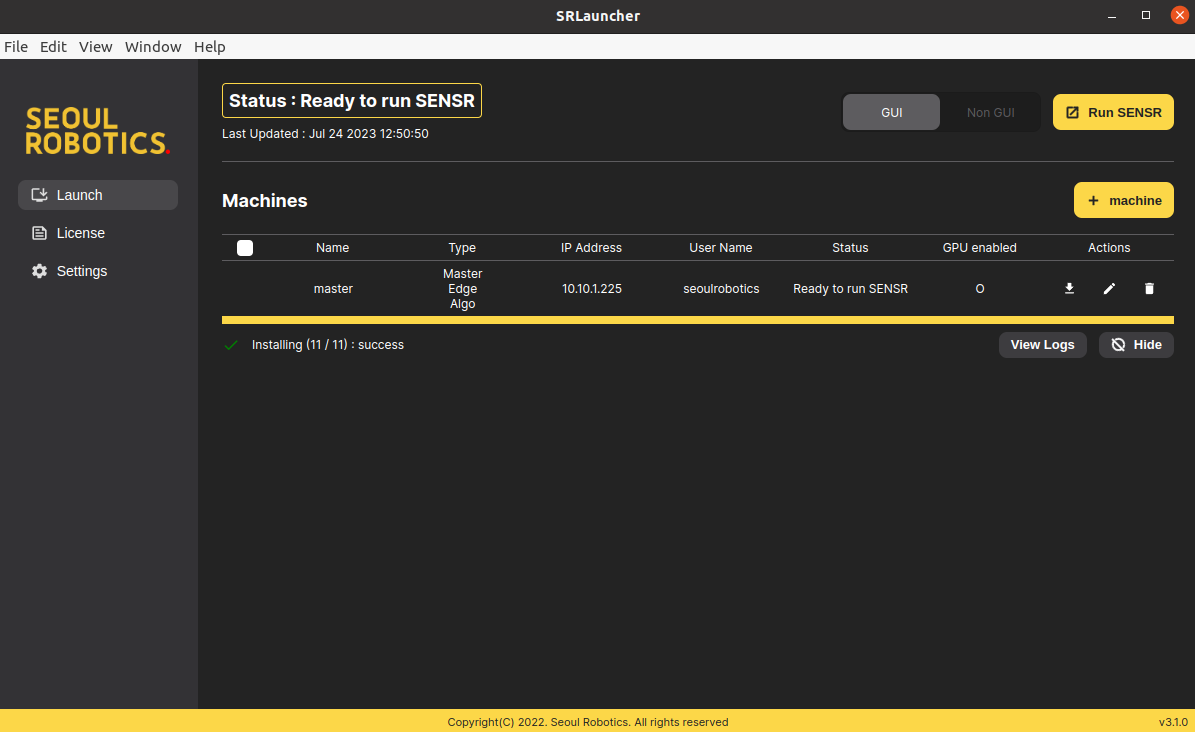1195x732 pixels.
Task: Open Settings in the sidebar
Action: click(98, 271)
